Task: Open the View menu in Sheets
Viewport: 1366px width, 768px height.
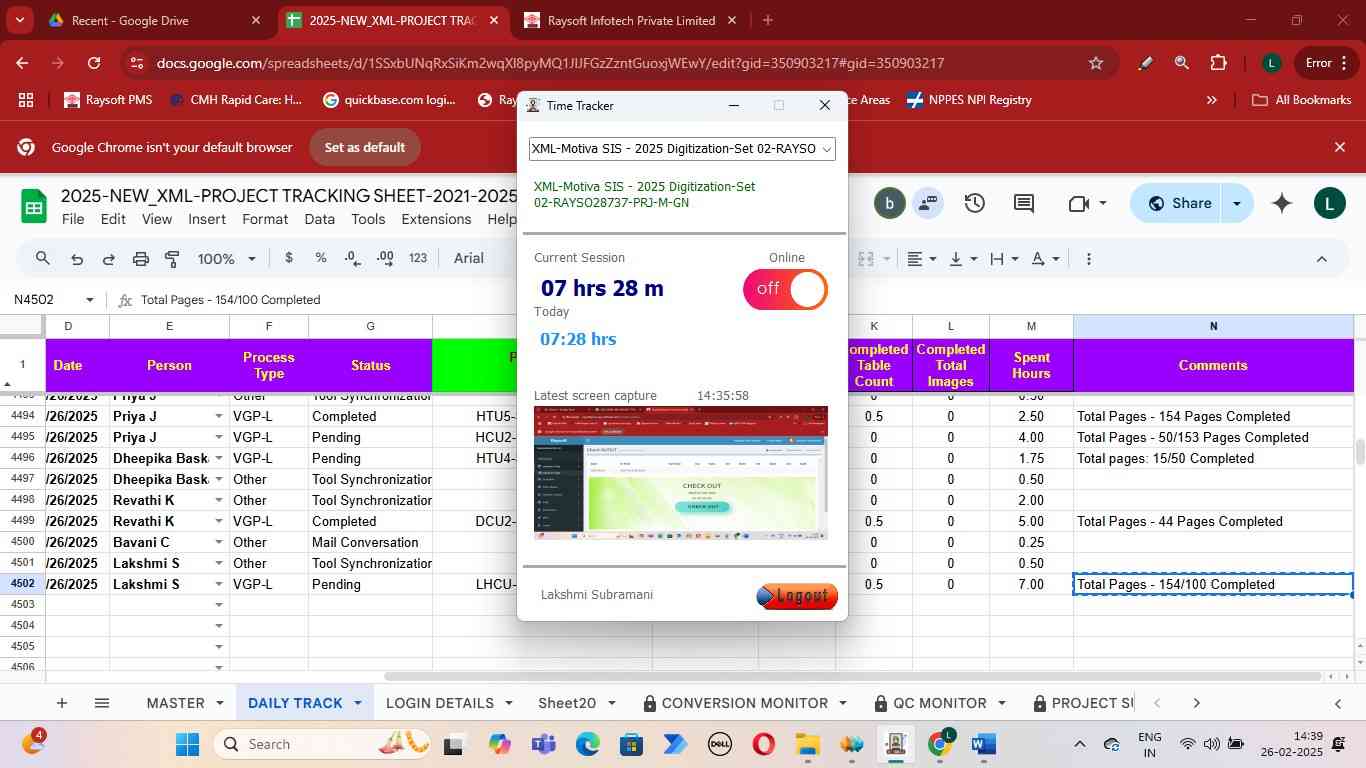Action: coord(157,219)
